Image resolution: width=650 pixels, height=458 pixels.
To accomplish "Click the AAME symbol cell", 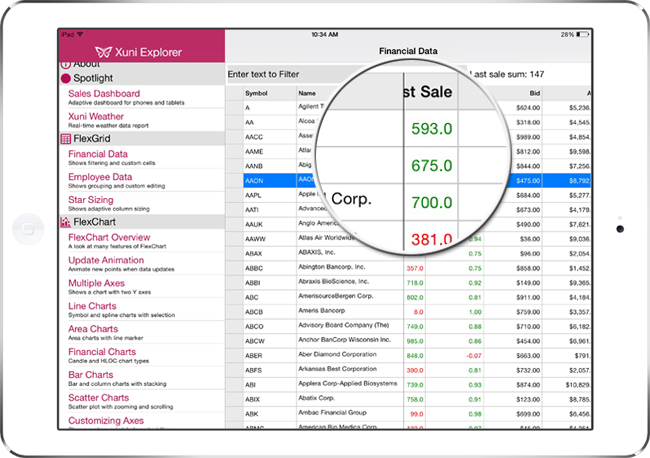I will coord(270,151).
